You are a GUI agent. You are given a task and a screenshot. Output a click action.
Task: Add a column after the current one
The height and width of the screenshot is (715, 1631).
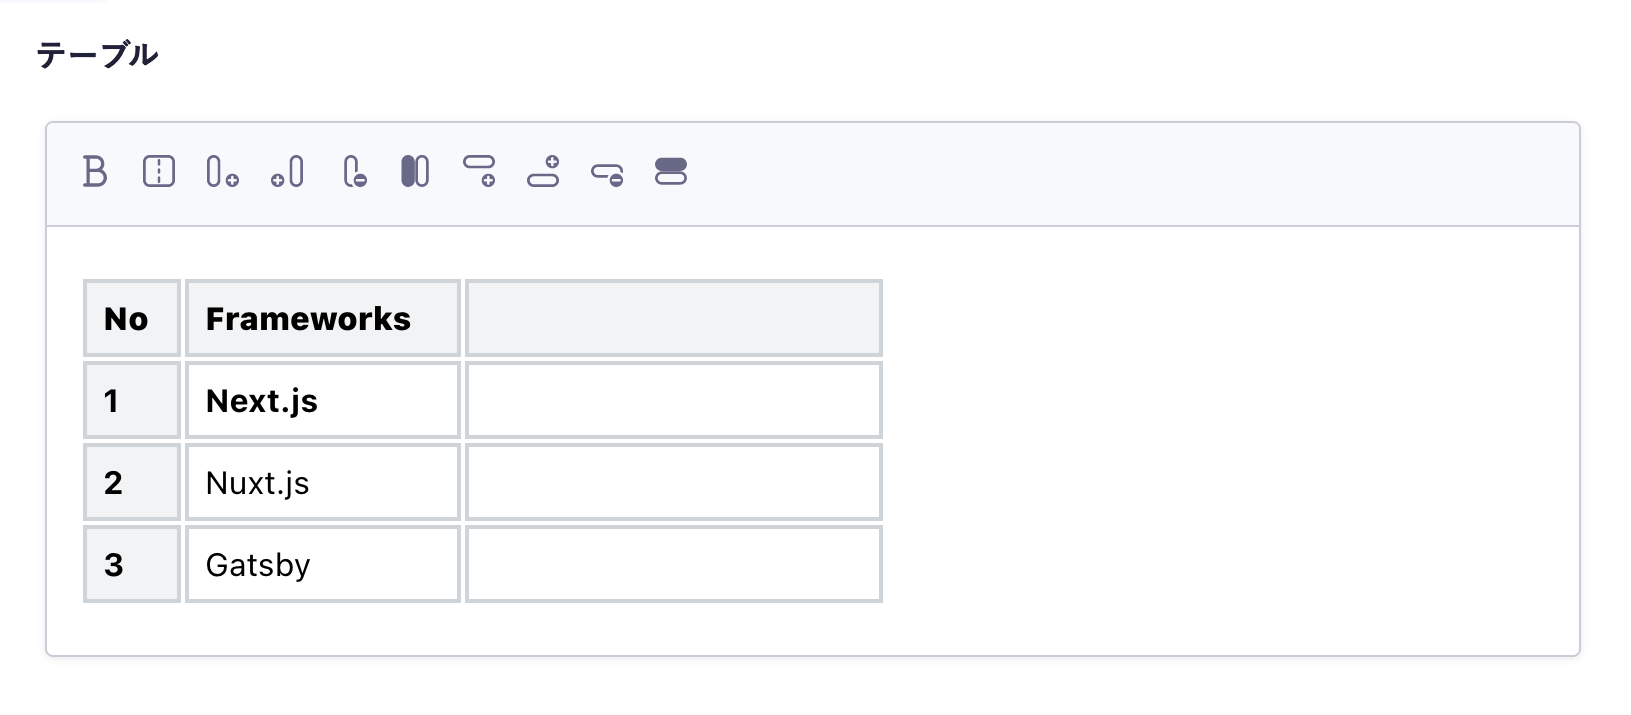click(222, 172)
